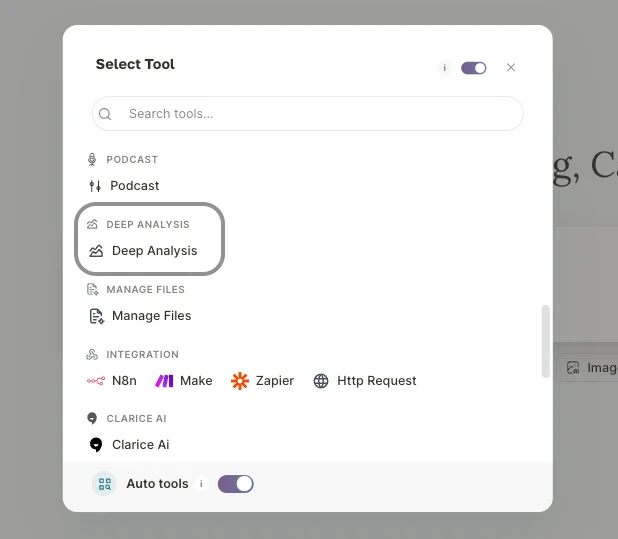Screen dimensions: 618x539
Task: Click the Image button behind the dialog
Action: tap(588, 368)
